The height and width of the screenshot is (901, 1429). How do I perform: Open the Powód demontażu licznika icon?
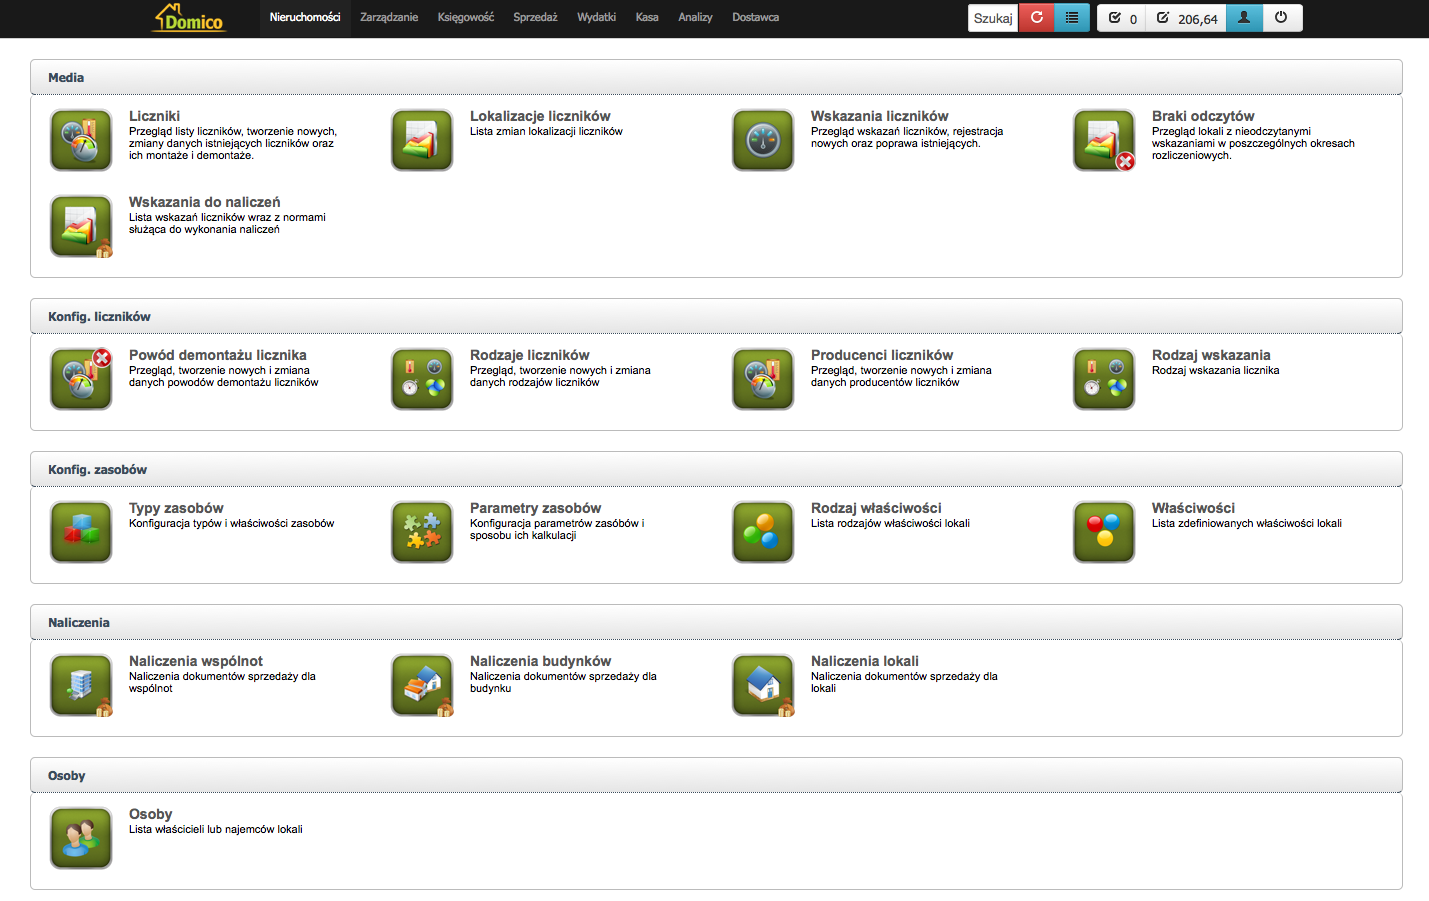tap(81, 379)
